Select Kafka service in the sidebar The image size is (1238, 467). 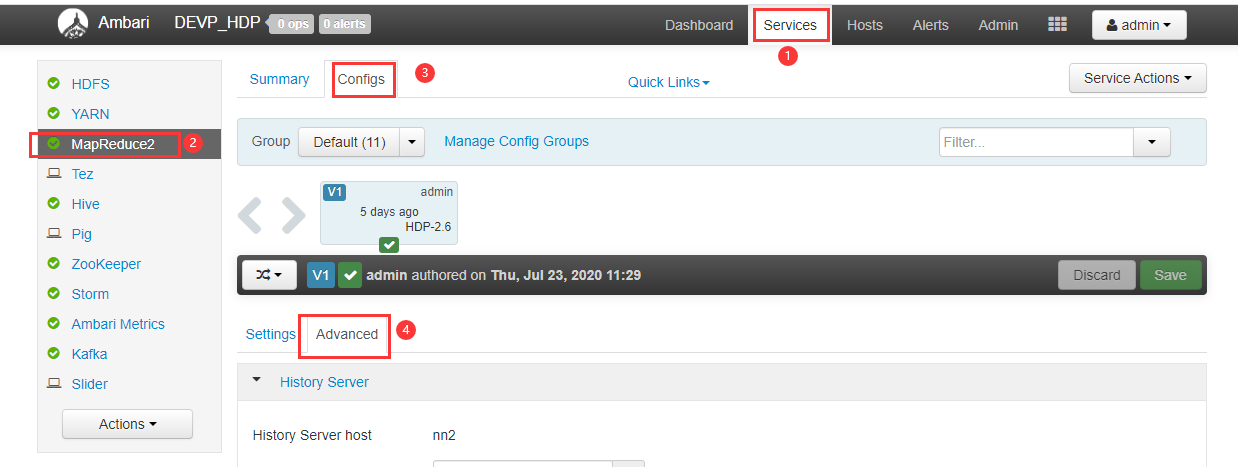(89, 354)
